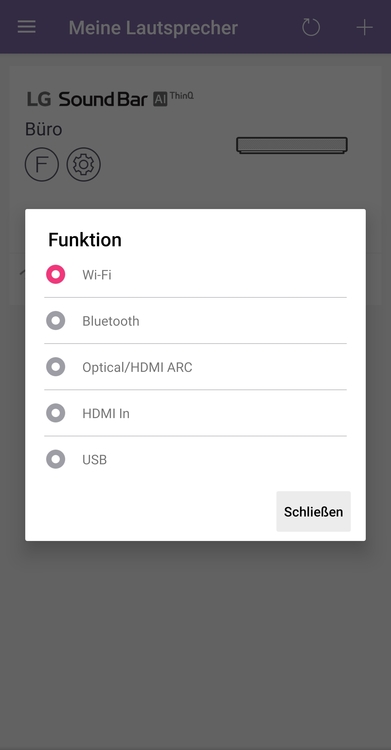
Task: Tap the 'HDMI In' text label
Action: [106, 414]
